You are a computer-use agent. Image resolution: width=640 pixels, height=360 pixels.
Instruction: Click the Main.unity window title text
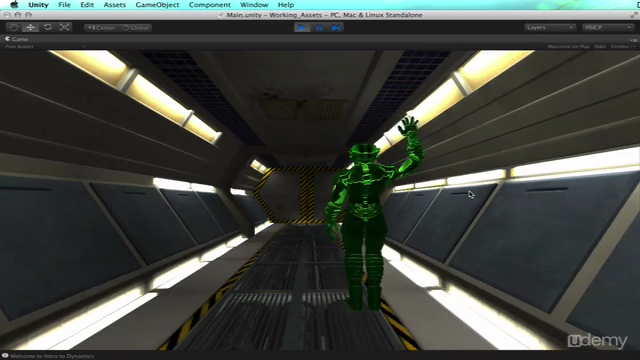pyautogui.click(x=324, y=15)
